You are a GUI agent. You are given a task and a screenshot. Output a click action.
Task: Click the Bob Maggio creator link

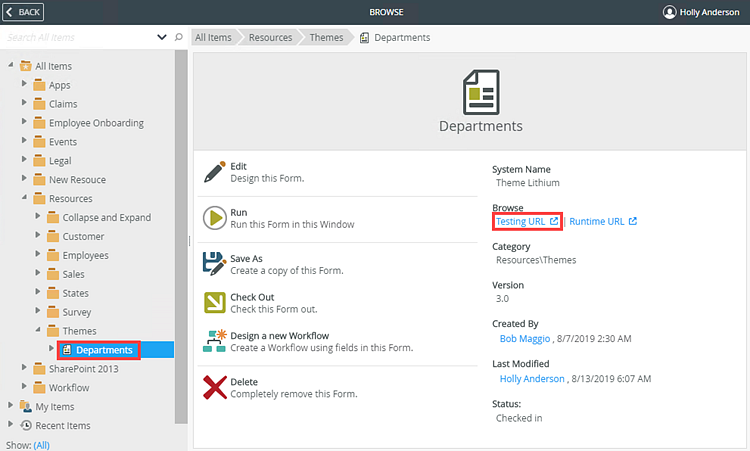point(531,339)
